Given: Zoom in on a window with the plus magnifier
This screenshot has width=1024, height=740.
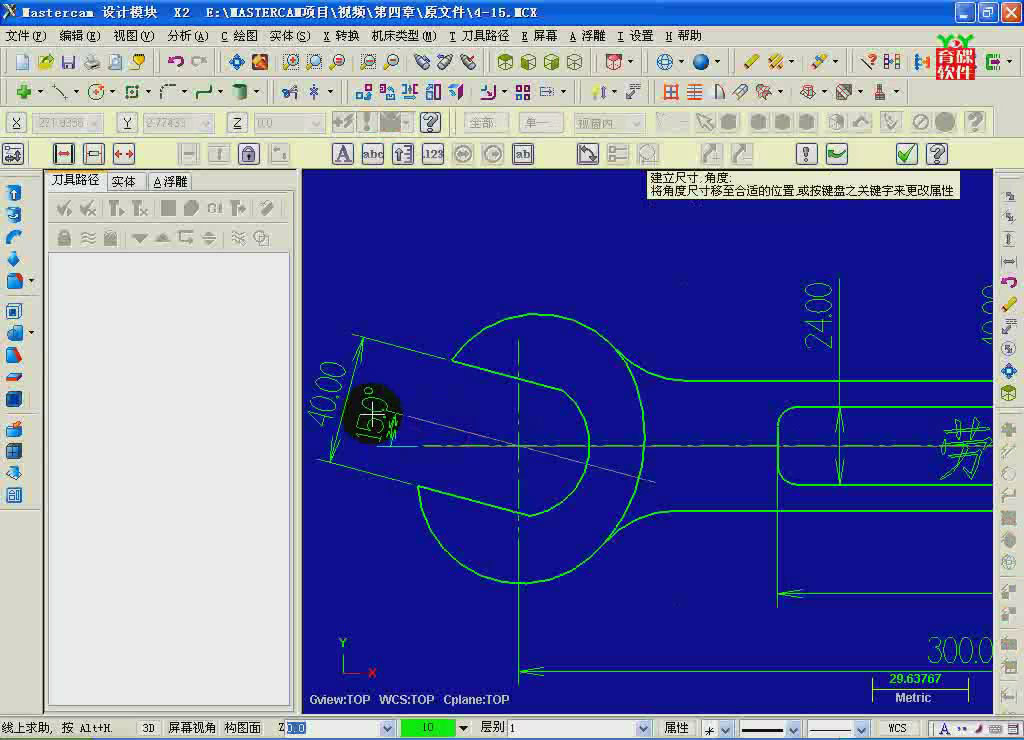Looking at the screenshot, I should pos(291,62).
